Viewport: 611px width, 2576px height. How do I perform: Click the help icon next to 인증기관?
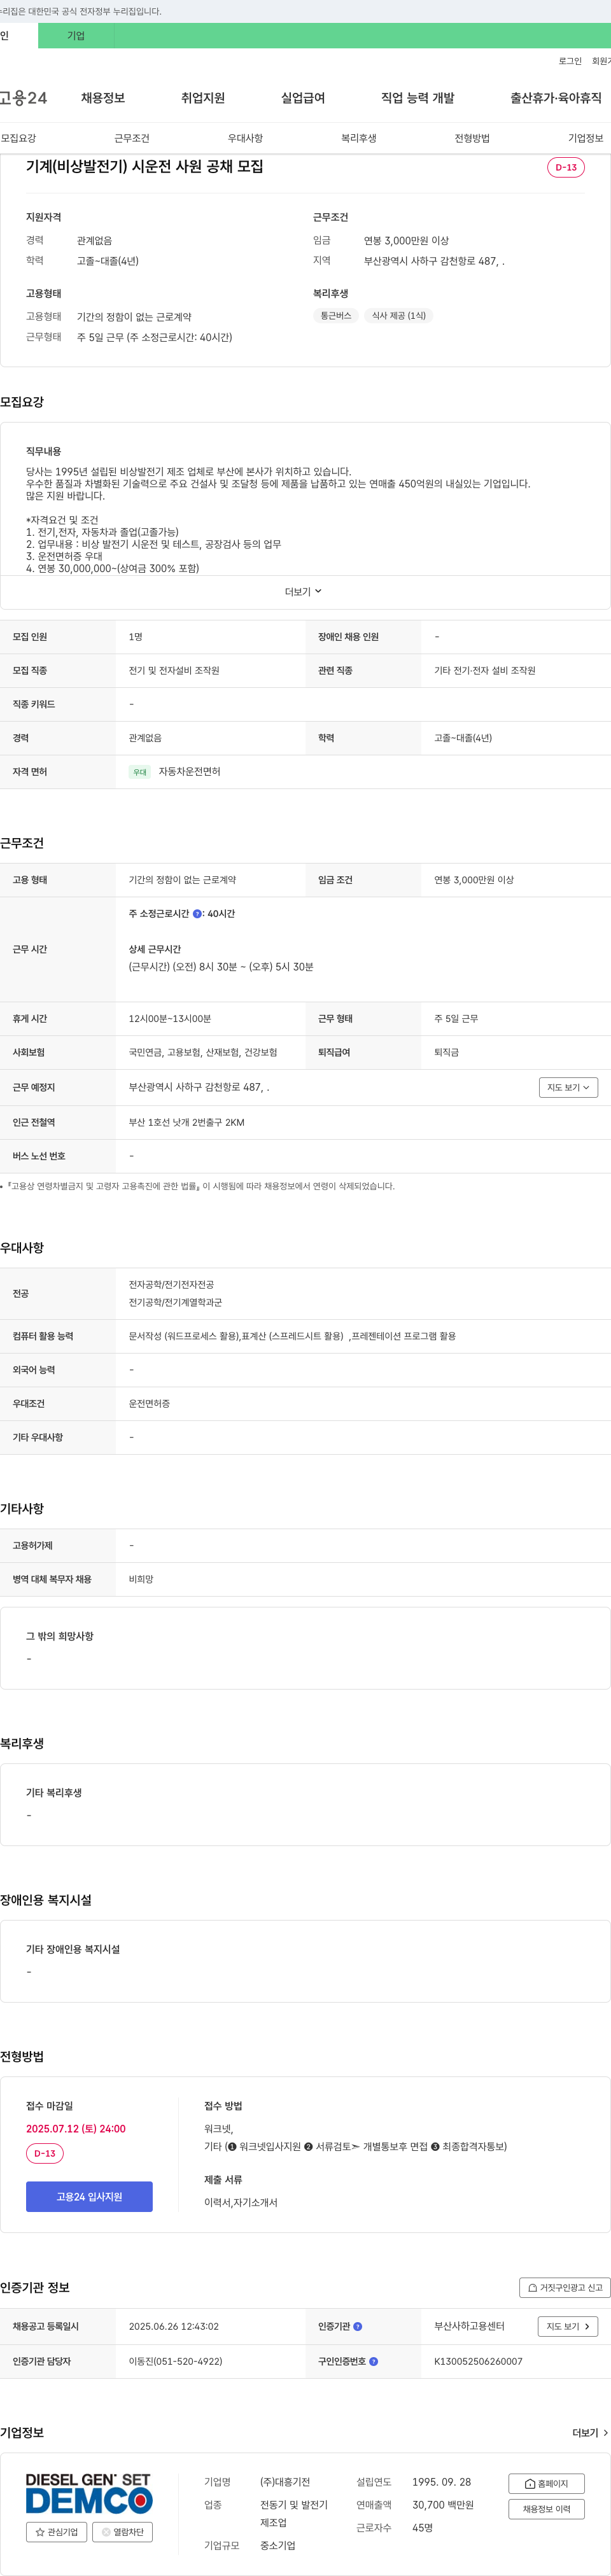pos(358,2327)
